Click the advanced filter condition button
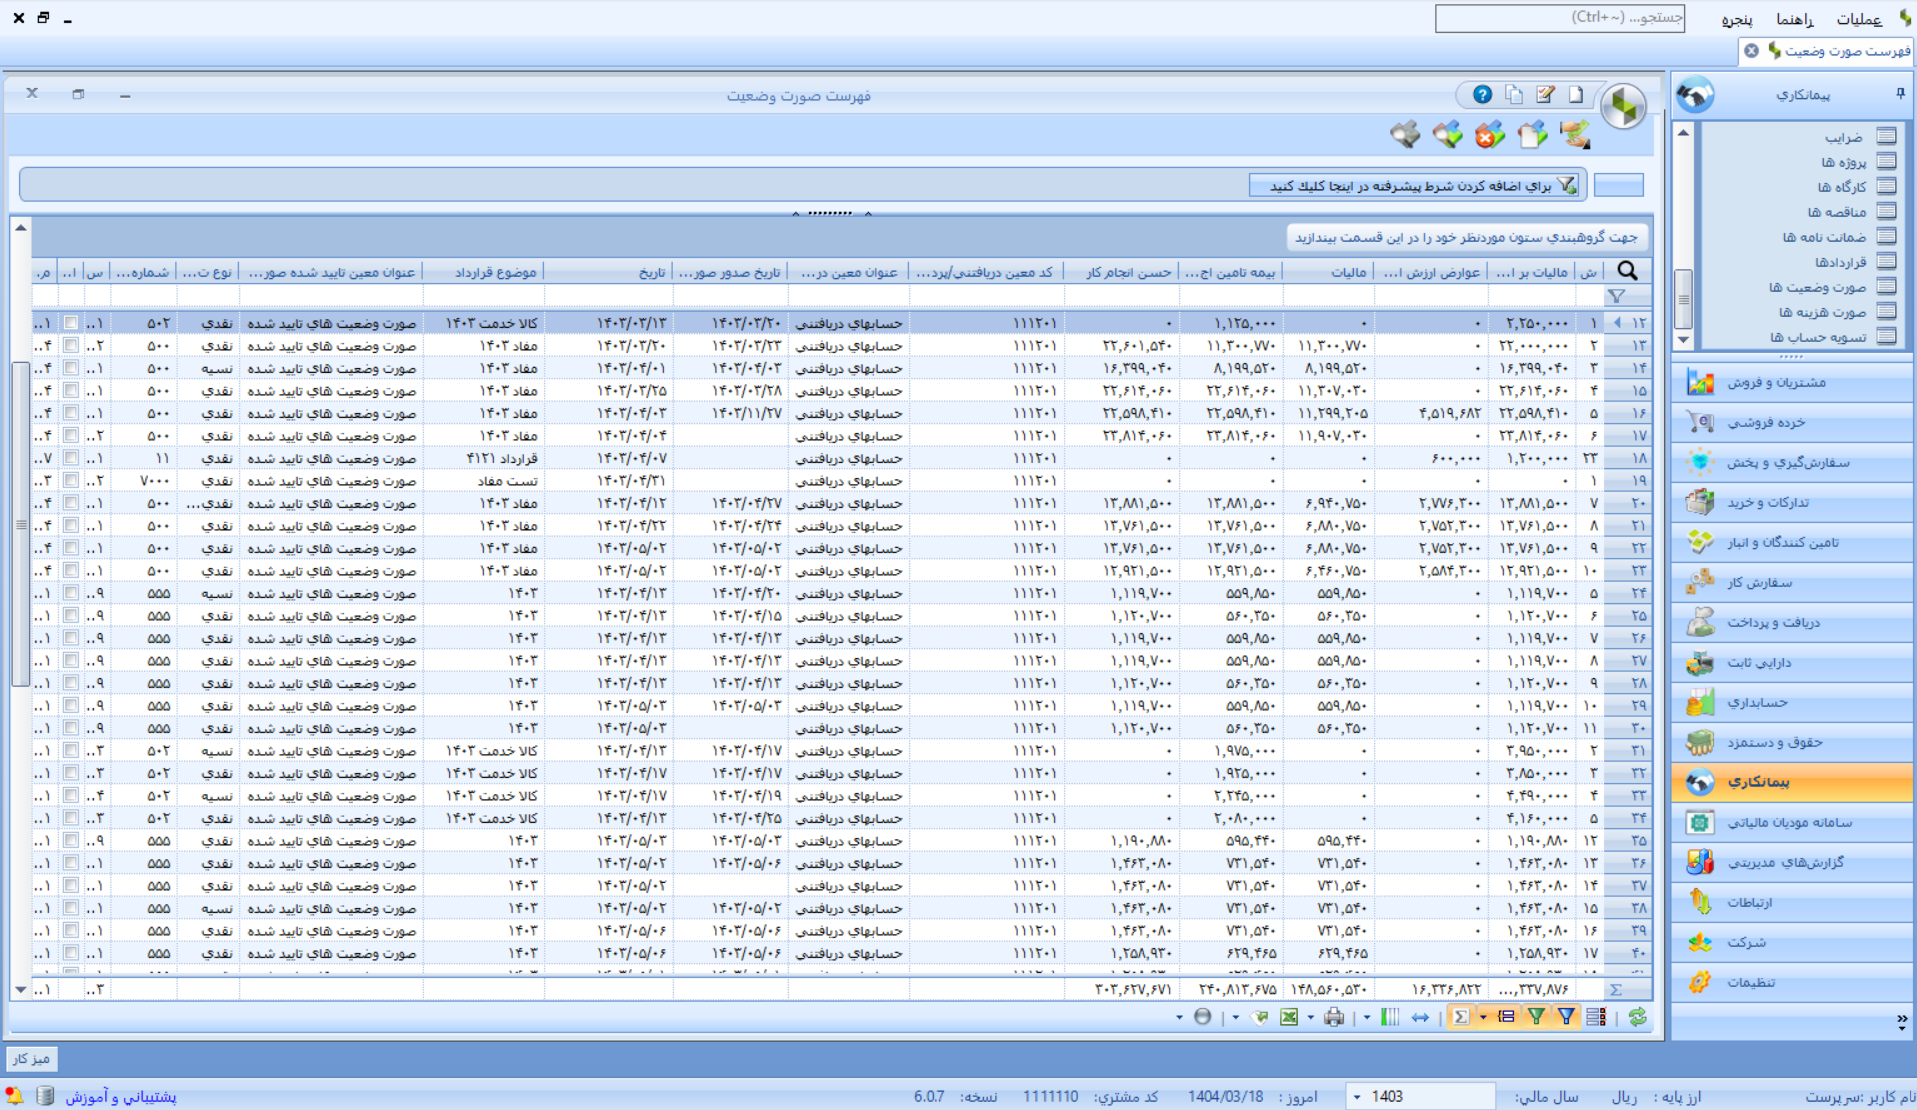The image size is (1917, 1110). click(x=1414, y=185)
